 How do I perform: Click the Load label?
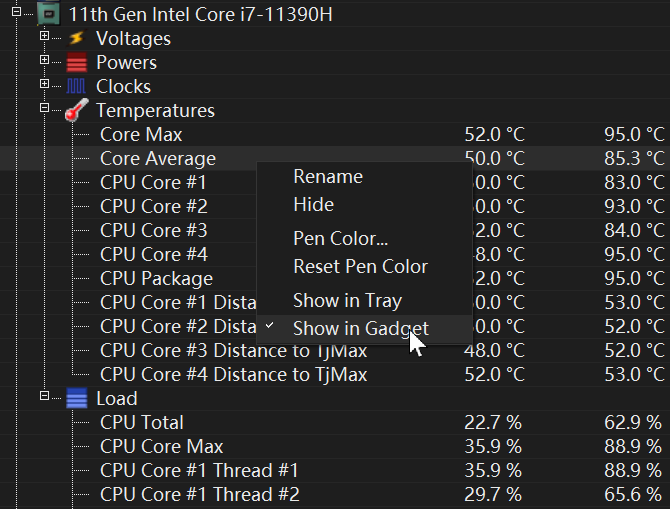117,398
